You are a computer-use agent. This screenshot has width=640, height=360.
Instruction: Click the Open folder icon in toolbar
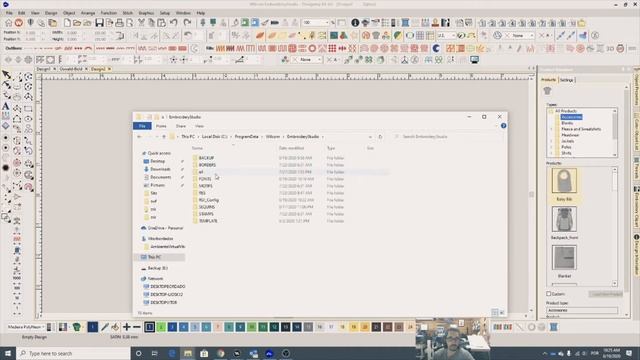77,22
